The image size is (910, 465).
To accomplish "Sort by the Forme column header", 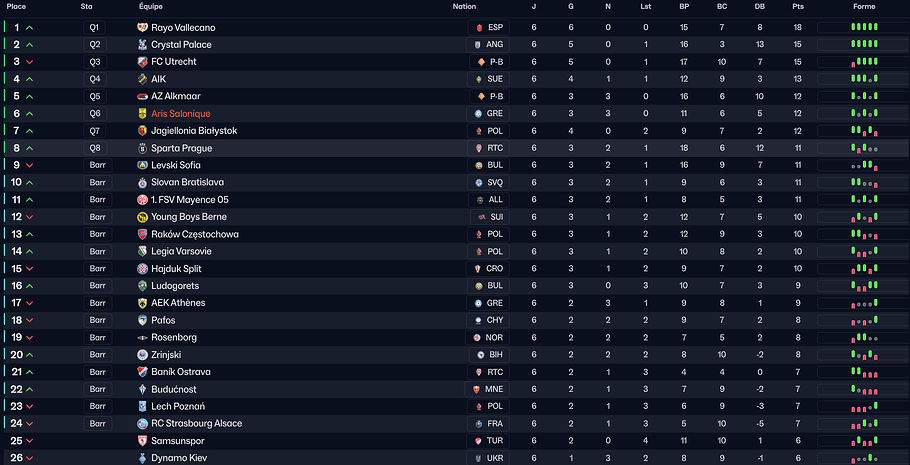I will point(864,6).
